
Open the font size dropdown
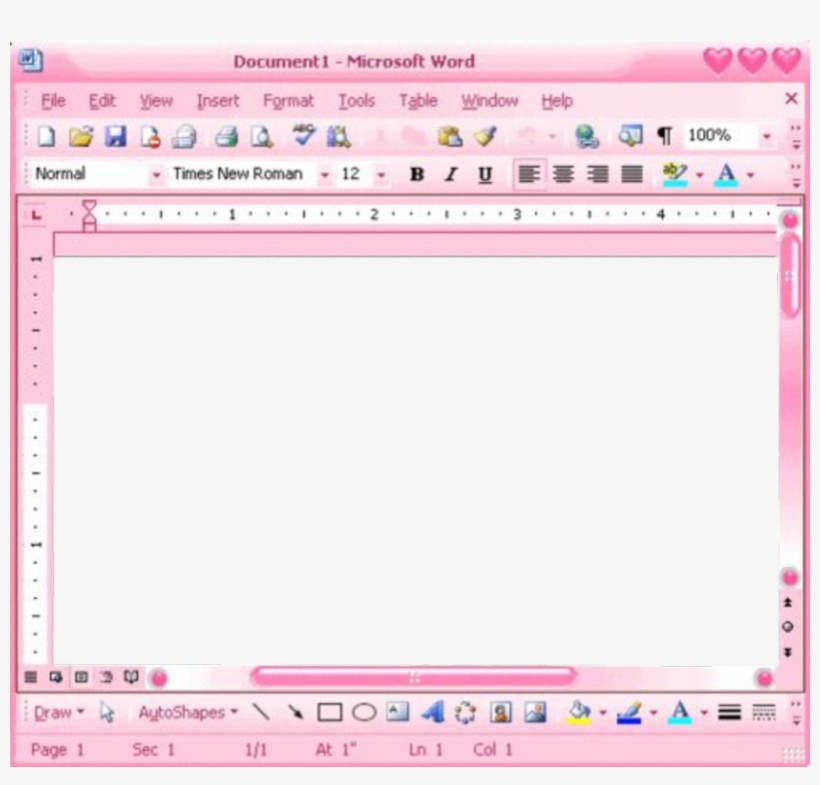381,173
